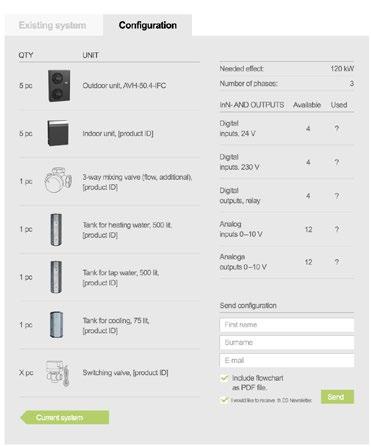Focus the First name field
Viewport: 371px width, 447px height.
[x=287, y=325]
